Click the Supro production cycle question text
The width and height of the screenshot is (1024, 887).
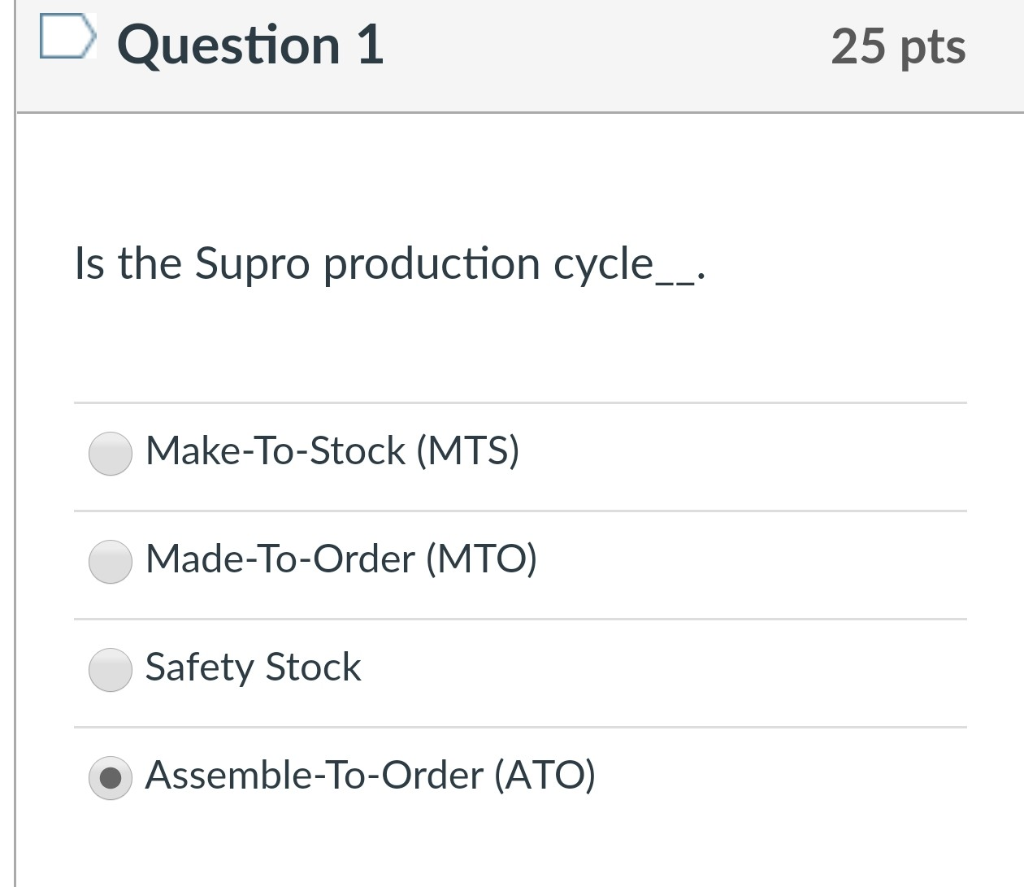390,263
